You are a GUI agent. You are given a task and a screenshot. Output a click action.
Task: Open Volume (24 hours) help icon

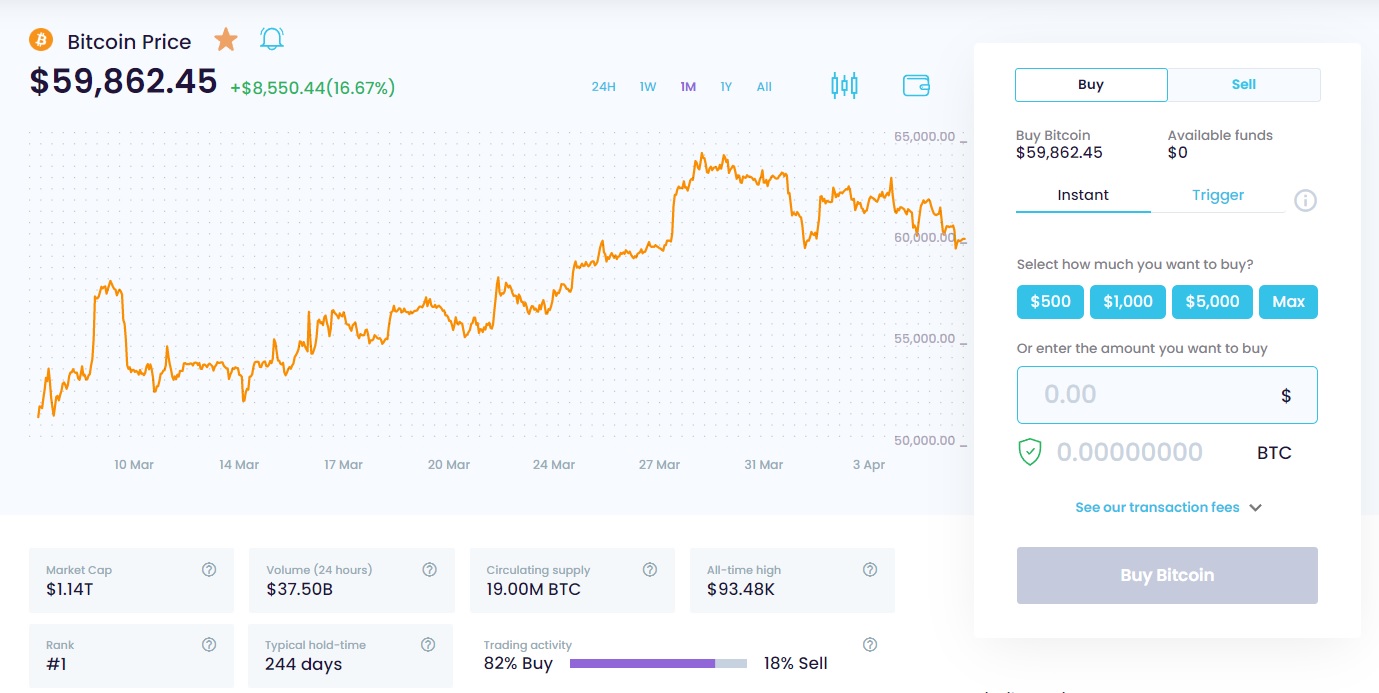429,569
